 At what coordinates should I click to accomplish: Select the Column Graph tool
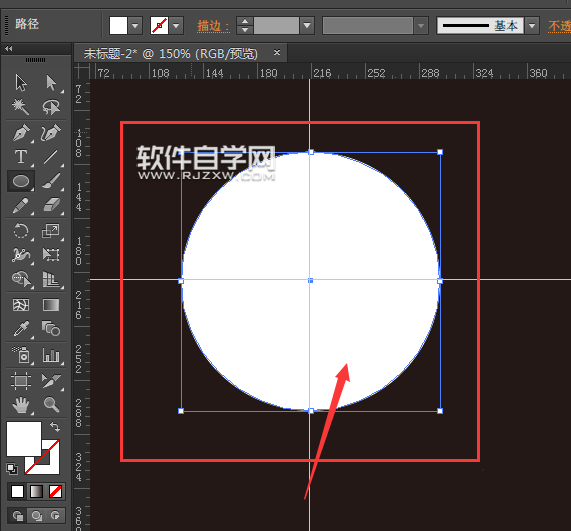point(51,355)
